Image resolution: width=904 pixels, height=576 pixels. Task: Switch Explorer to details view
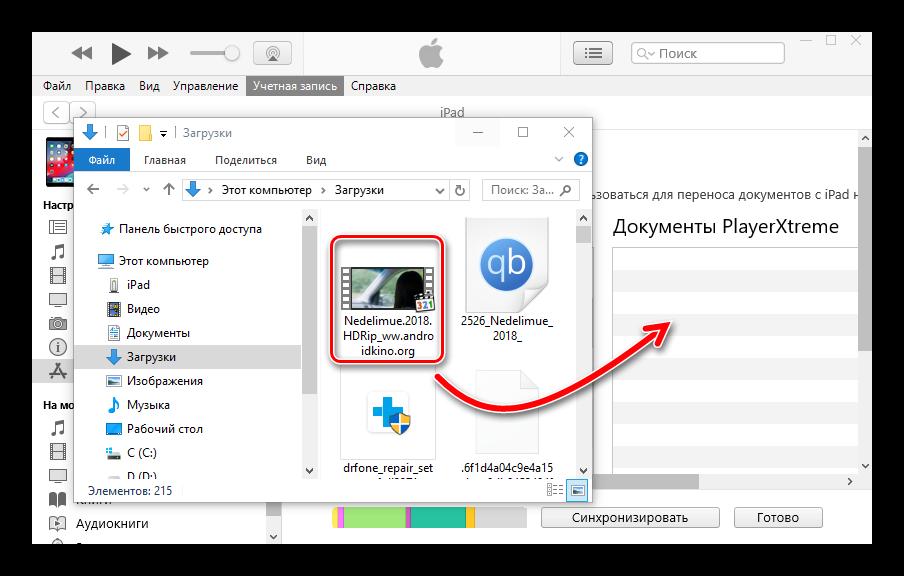coord(555,490)
